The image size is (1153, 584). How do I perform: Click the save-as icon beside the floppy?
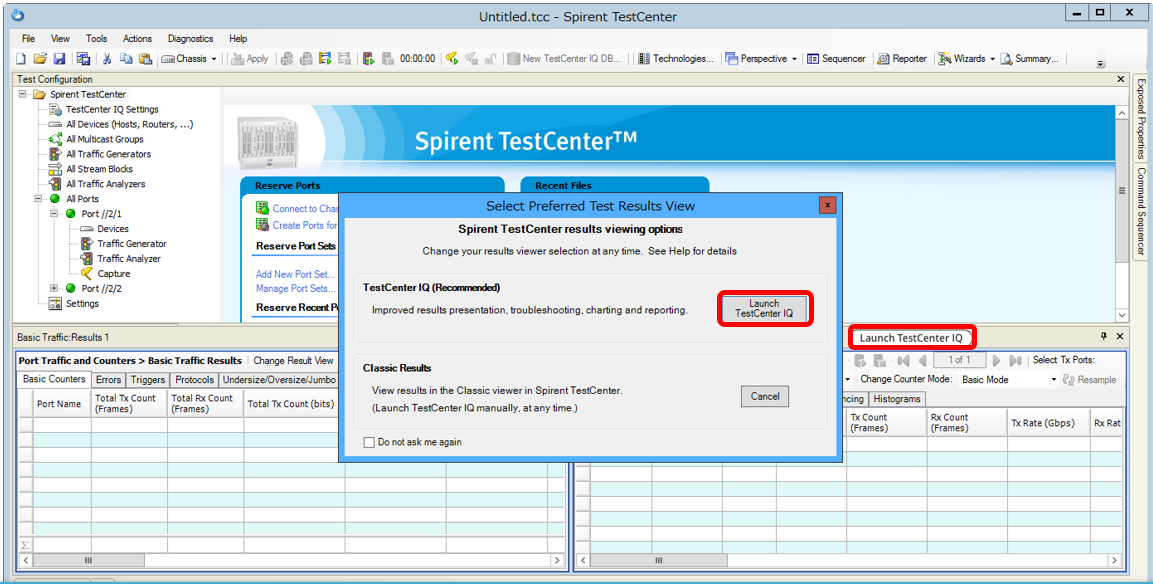[83, 59]
